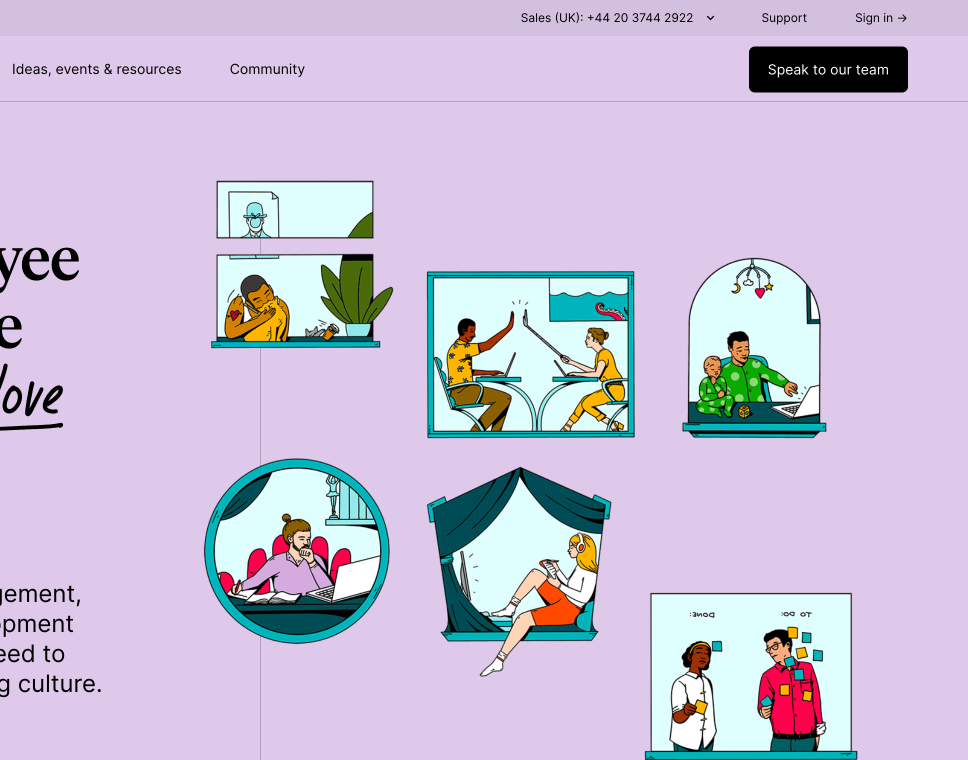Click the father and baby arched illustration
Viewport: 968px width, 760px height.
(754, 348)
